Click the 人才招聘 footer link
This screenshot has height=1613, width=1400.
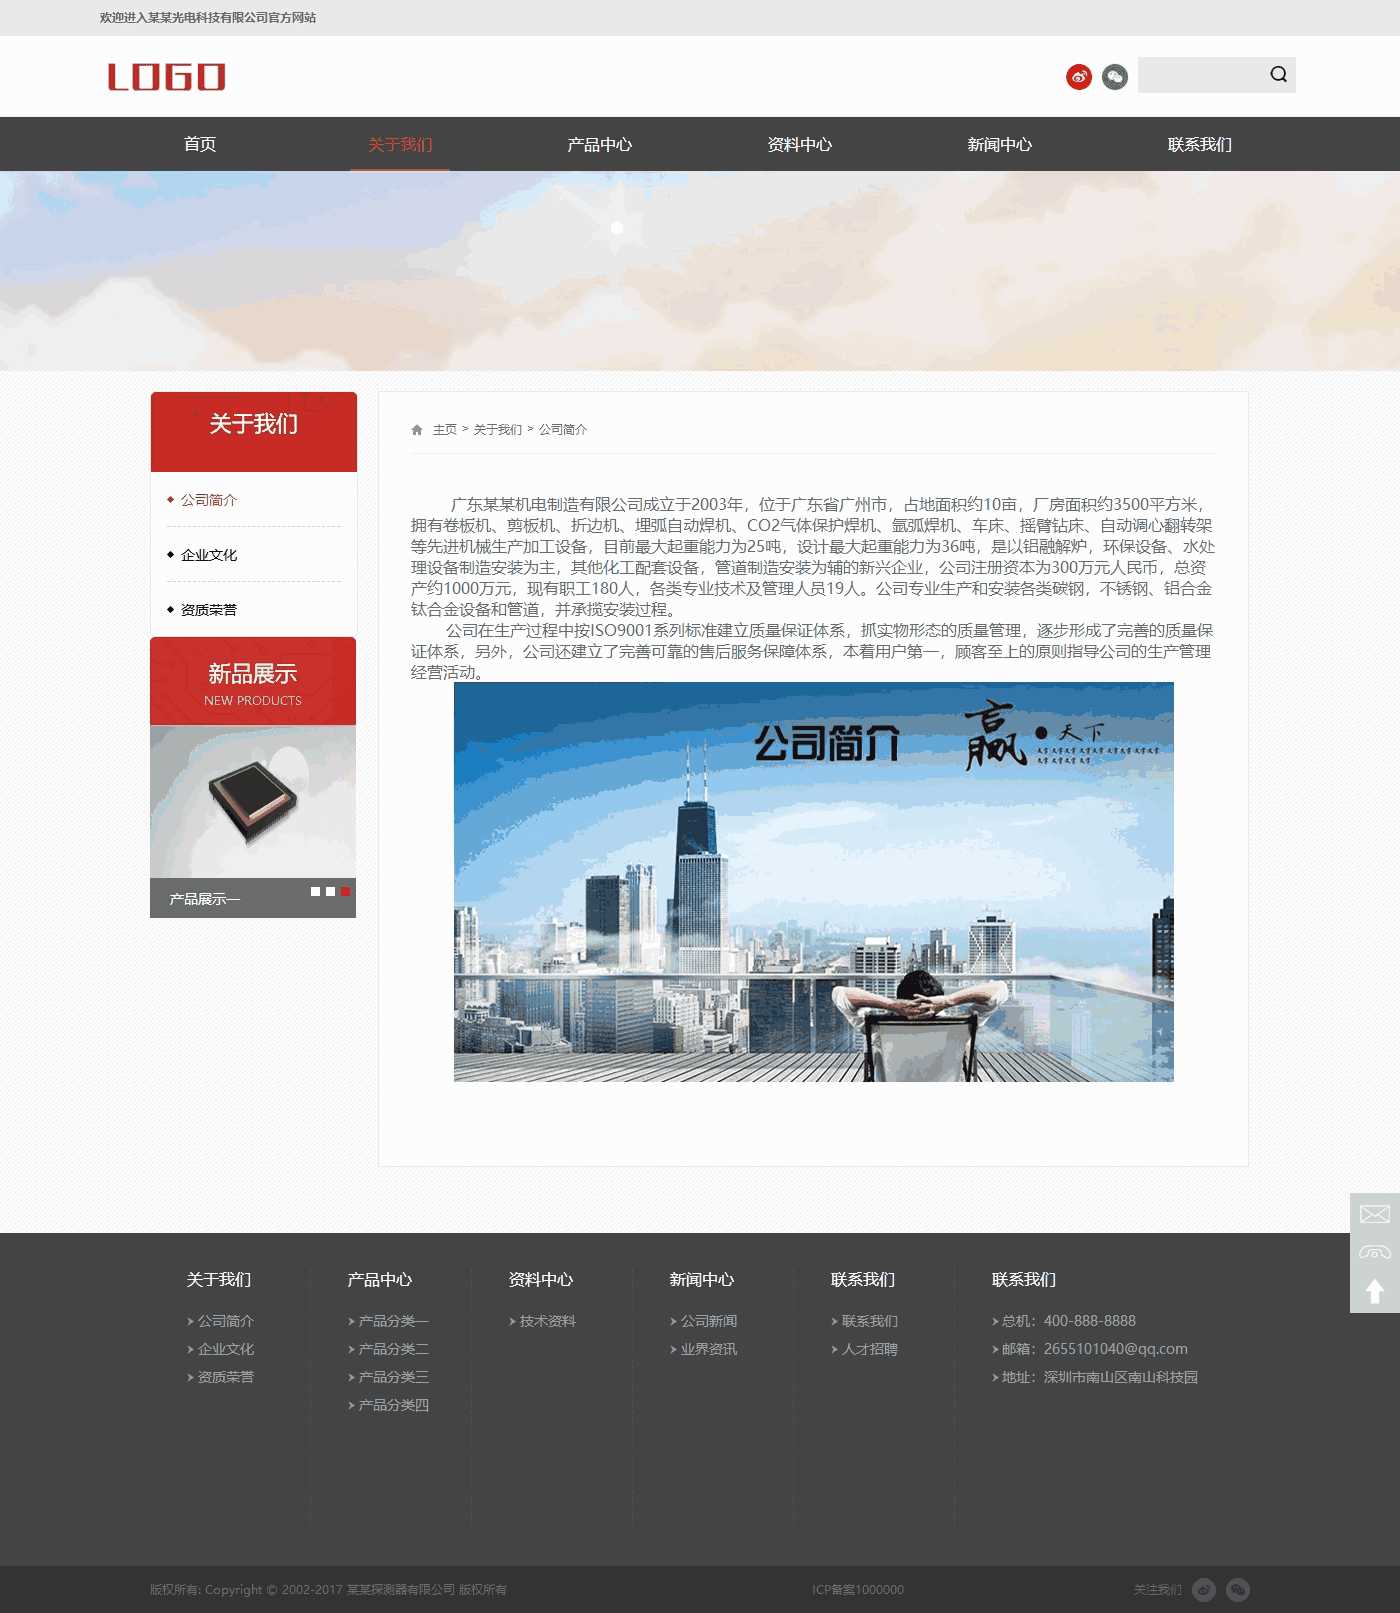pyautogui.click(x=869, y=1349)
